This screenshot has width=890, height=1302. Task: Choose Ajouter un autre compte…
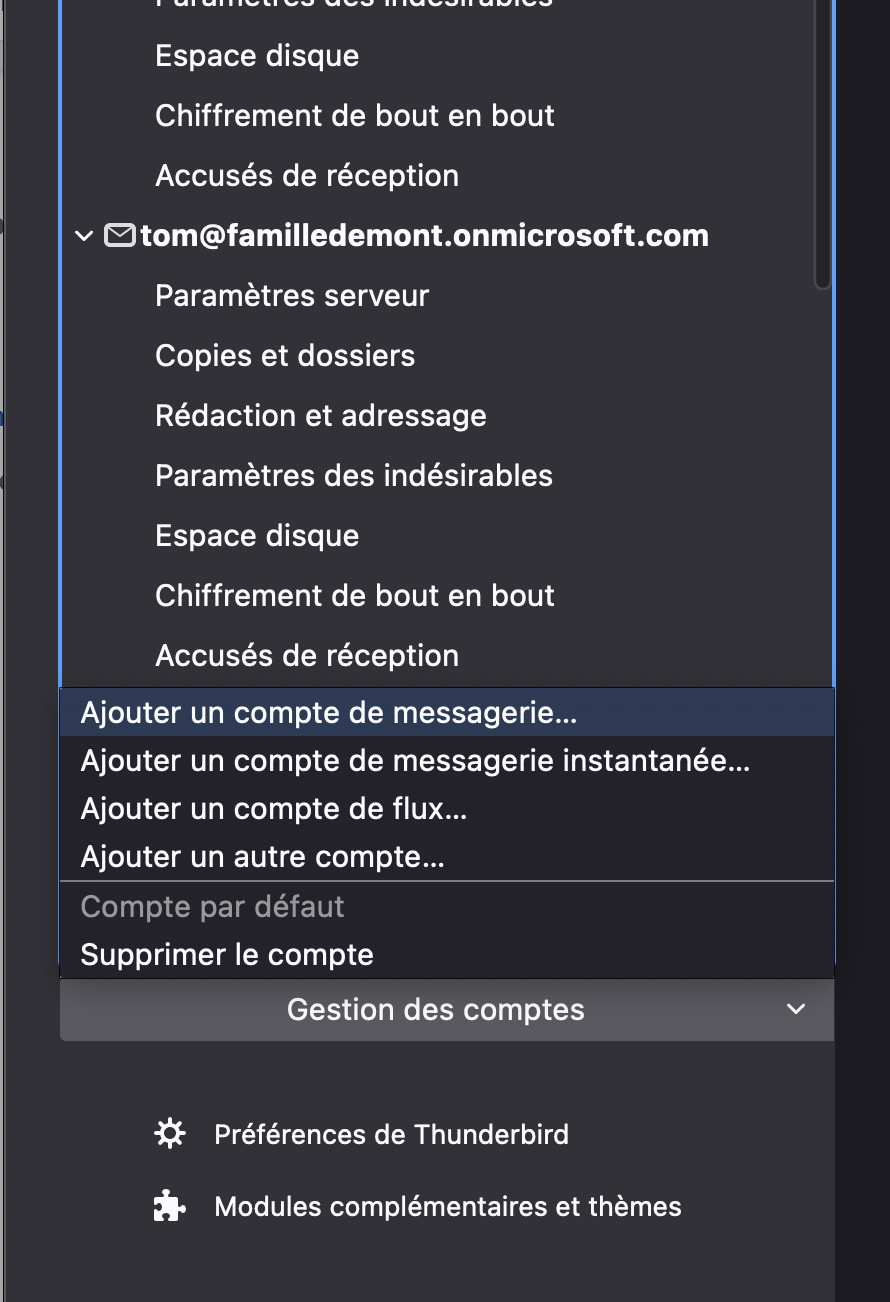point(262,857)
